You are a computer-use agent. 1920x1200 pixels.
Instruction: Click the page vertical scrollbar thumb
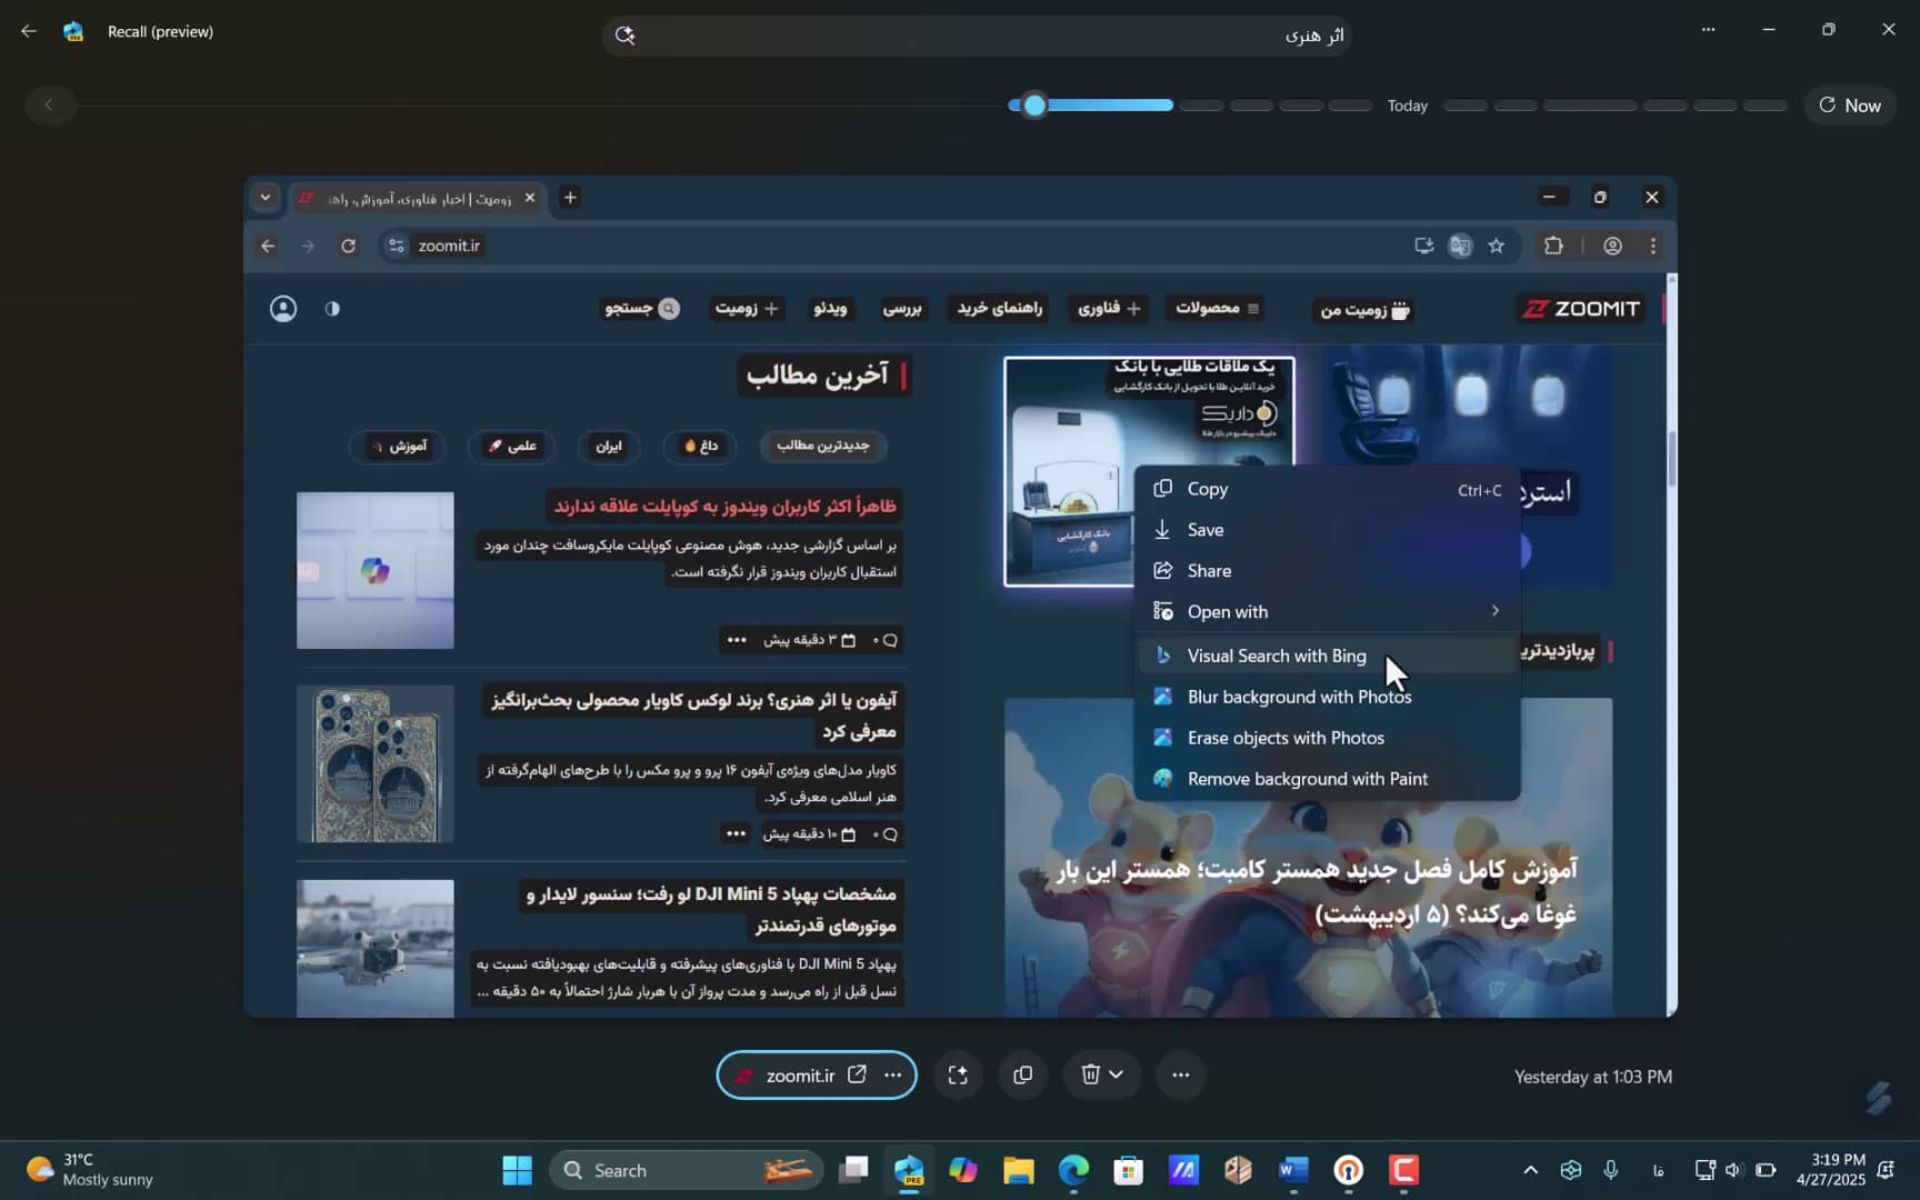click(1671, 460)
